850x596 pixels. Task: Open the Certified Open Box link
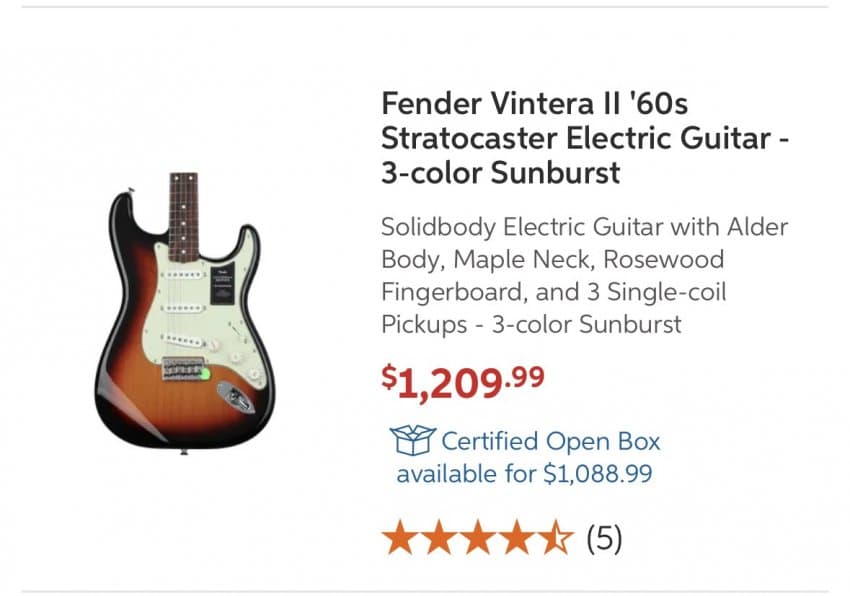point(550,441)
